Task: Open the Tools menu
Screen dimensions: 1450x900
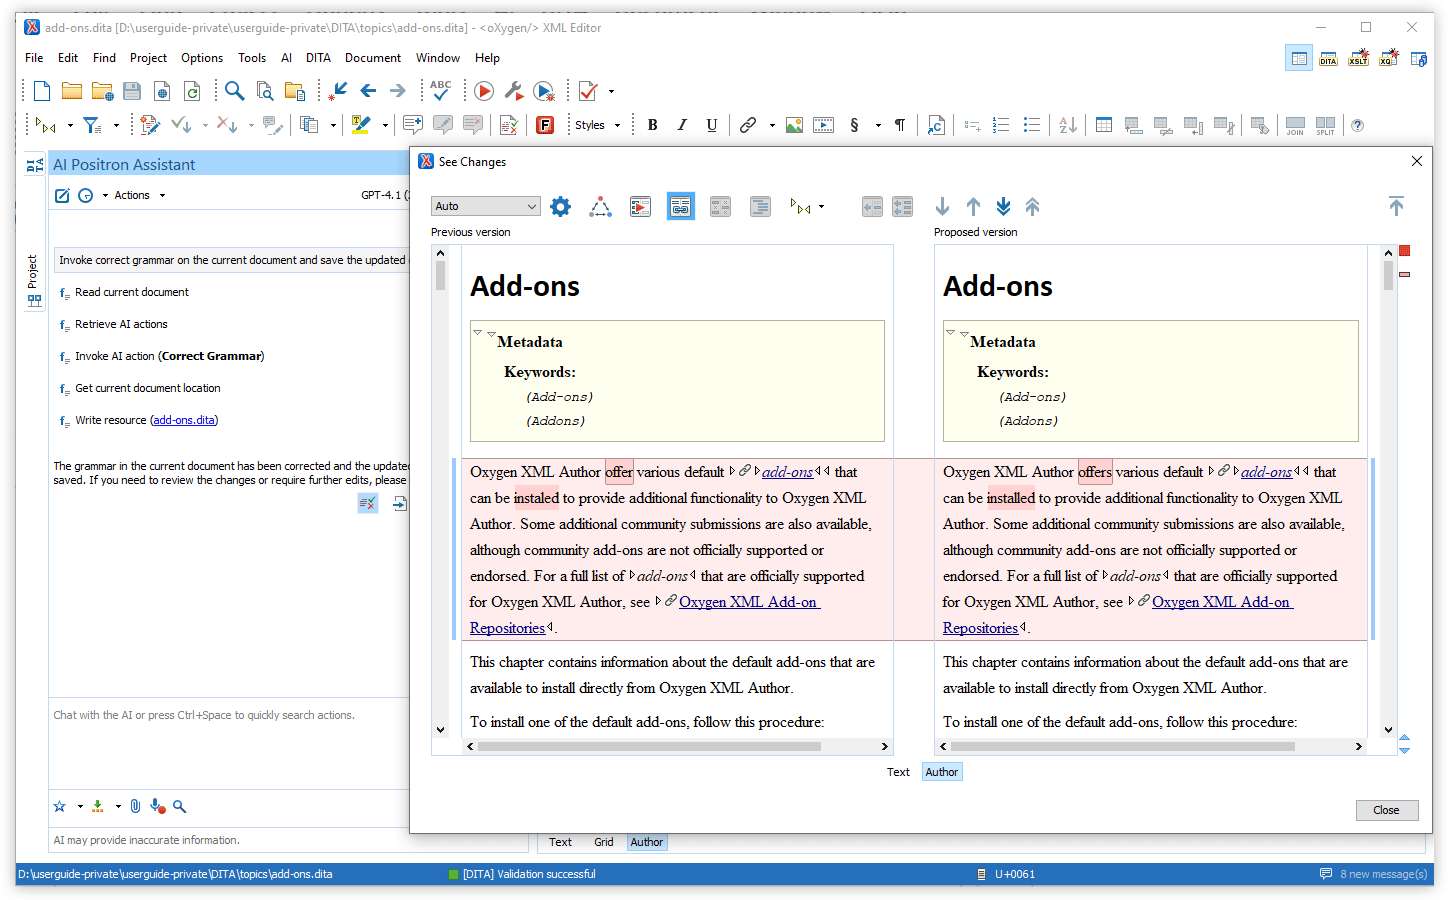Action: click(252, 58)
